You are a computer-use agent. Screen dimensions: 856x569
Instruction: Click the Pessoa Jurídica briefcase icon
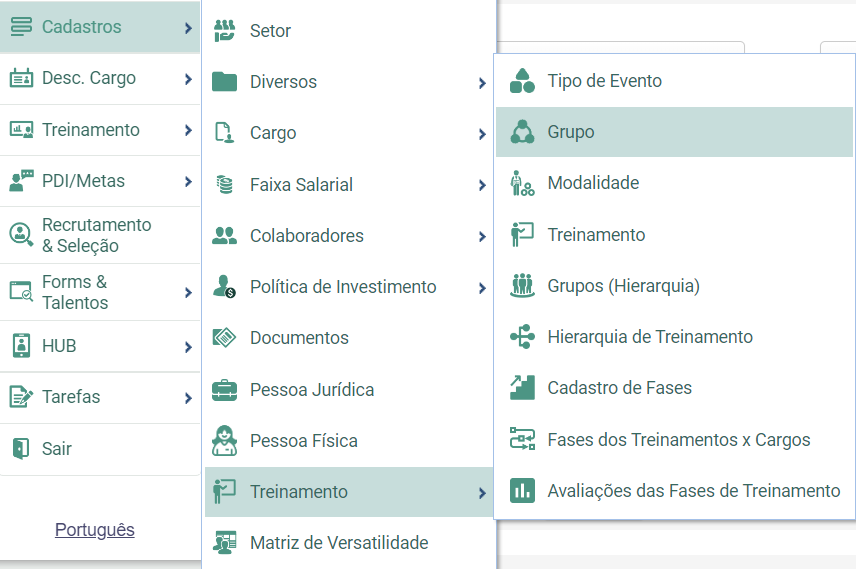click(224, 390)
